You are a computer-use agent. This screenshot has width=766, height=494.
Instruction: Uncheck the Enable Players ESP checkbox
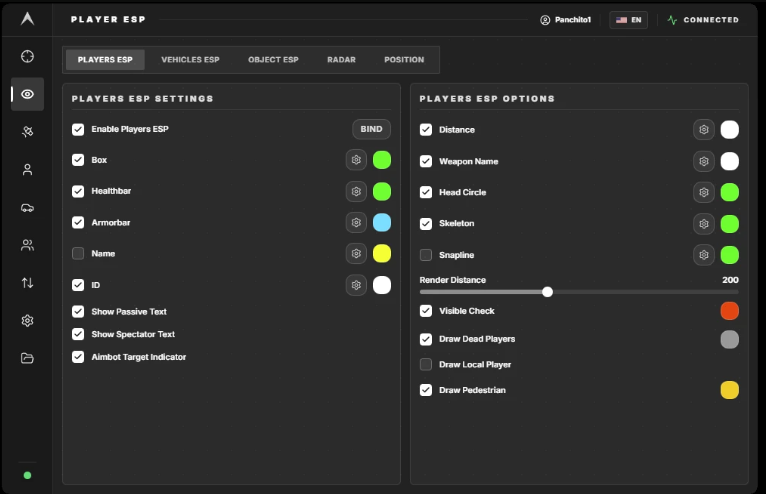pyautogui.click(x=78, y=129)
